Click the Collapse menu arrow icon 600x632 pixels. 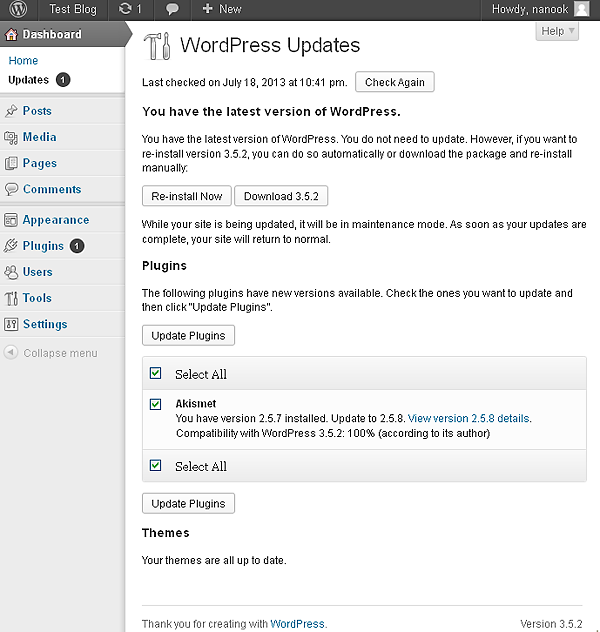(11, 352)
